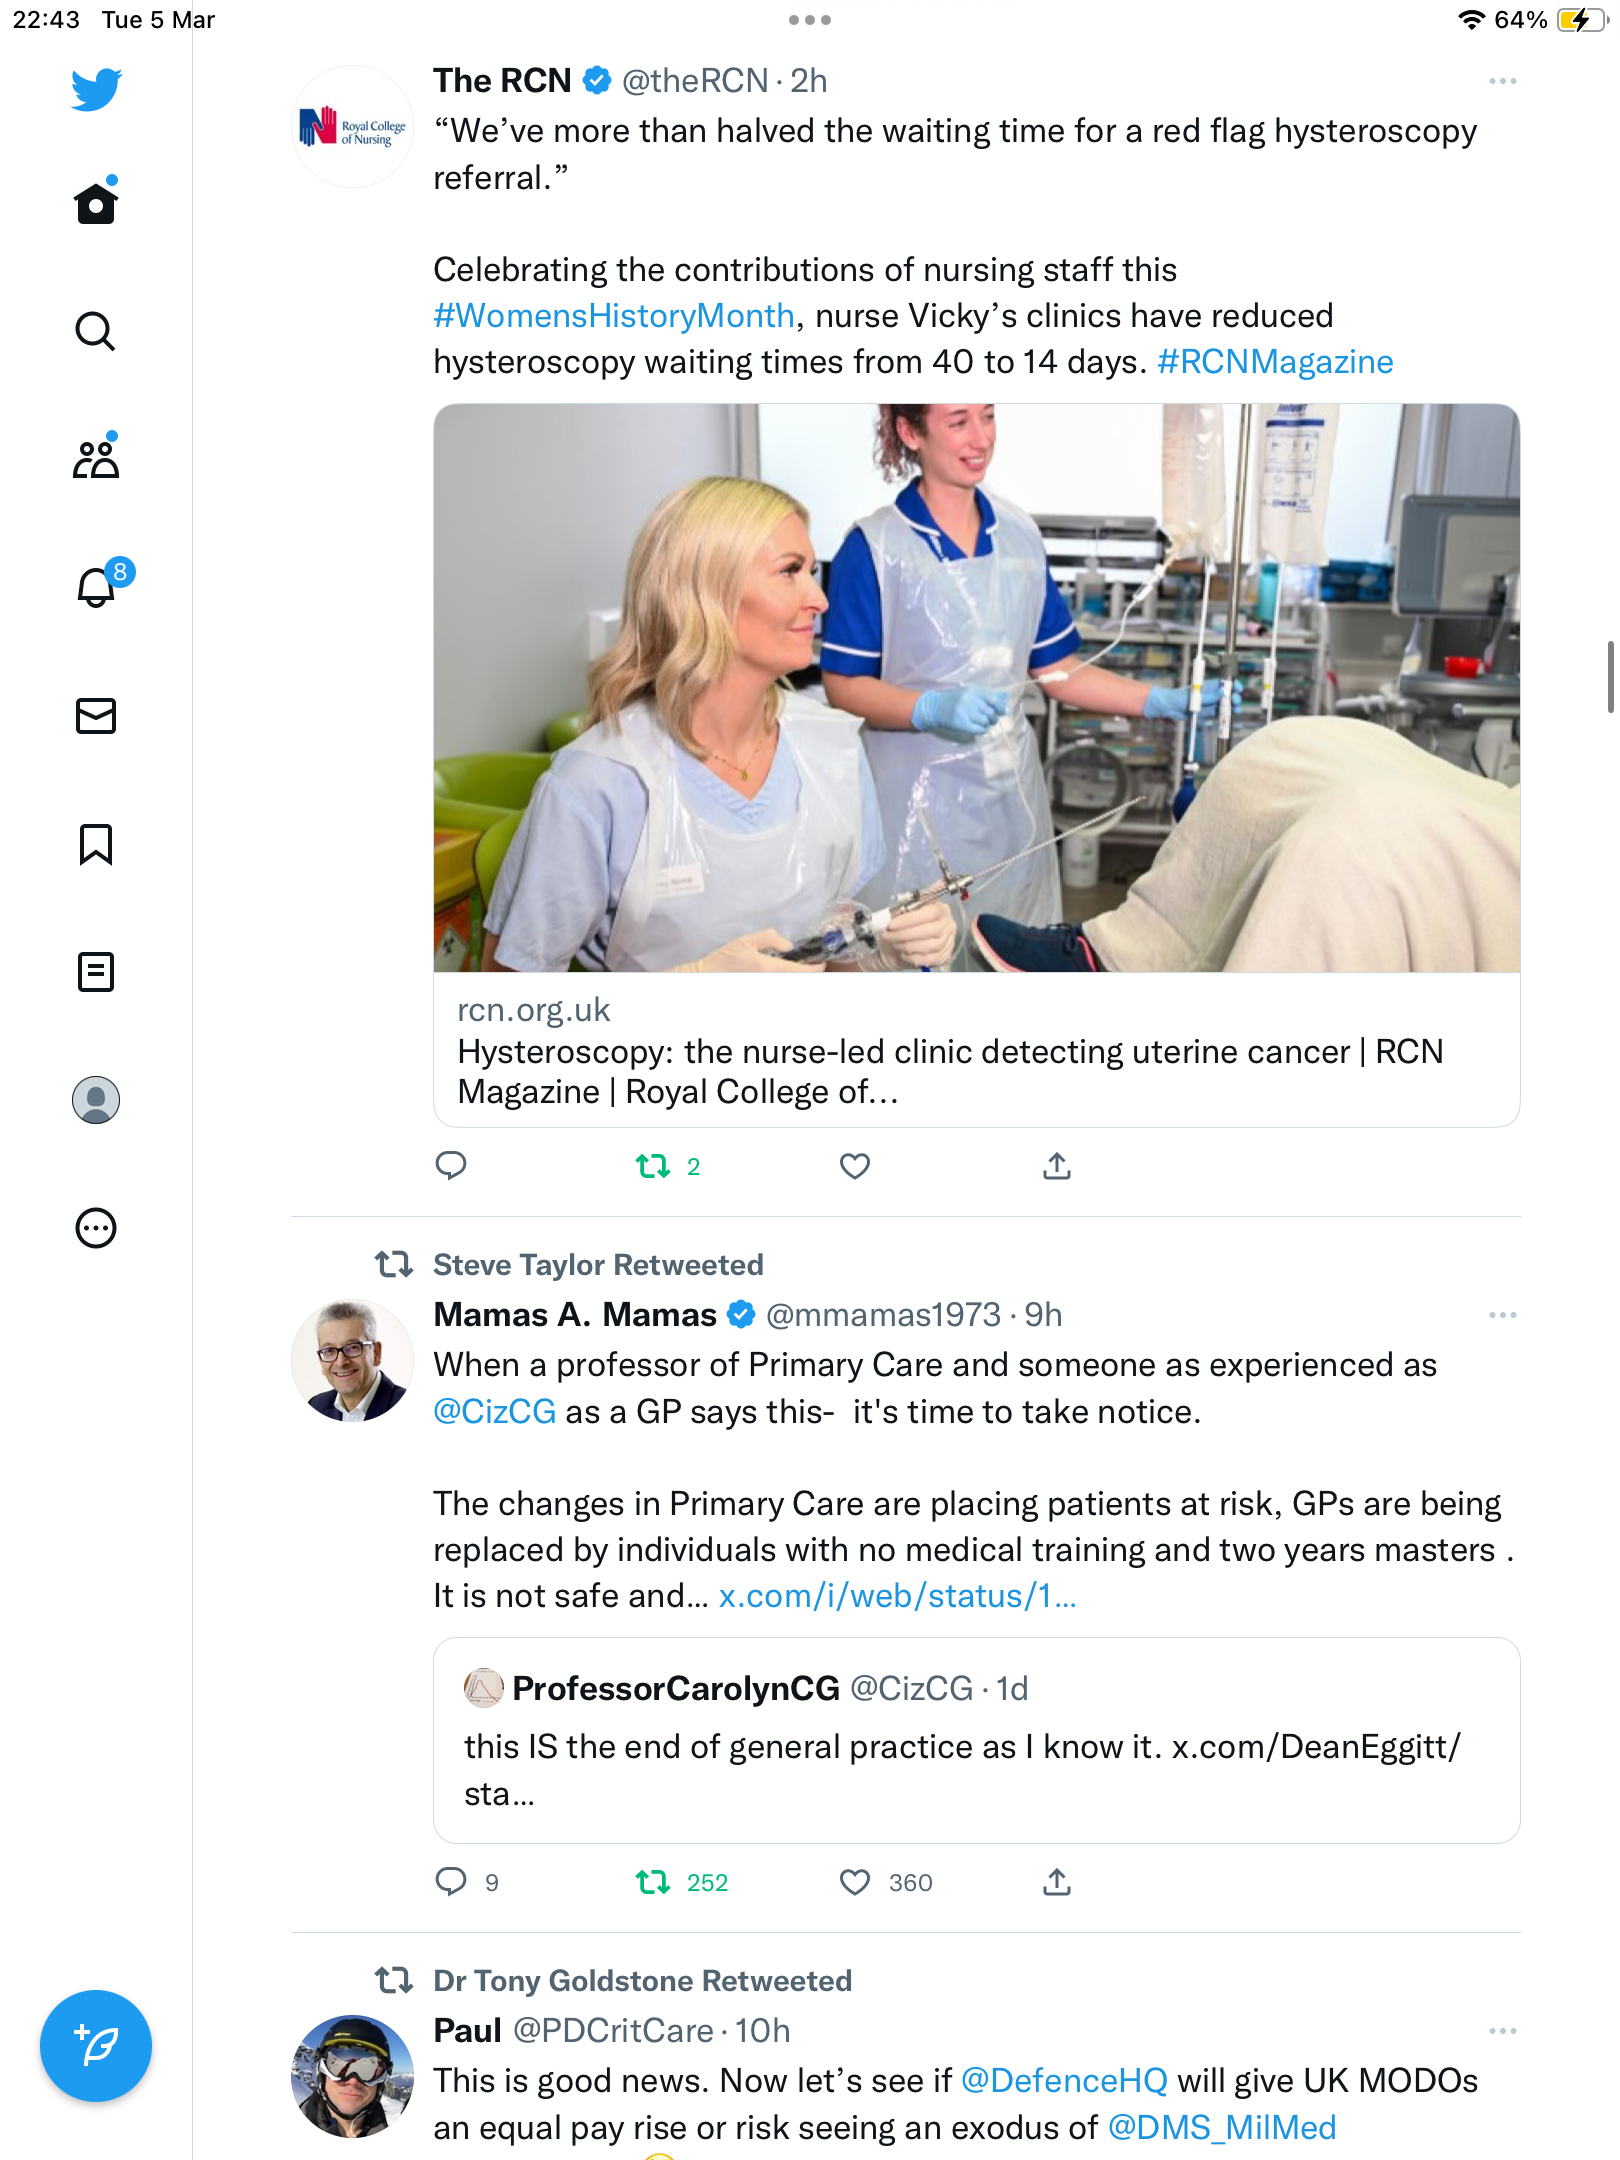
Task: Open Home from the sidebar
Action: (96, 203)
